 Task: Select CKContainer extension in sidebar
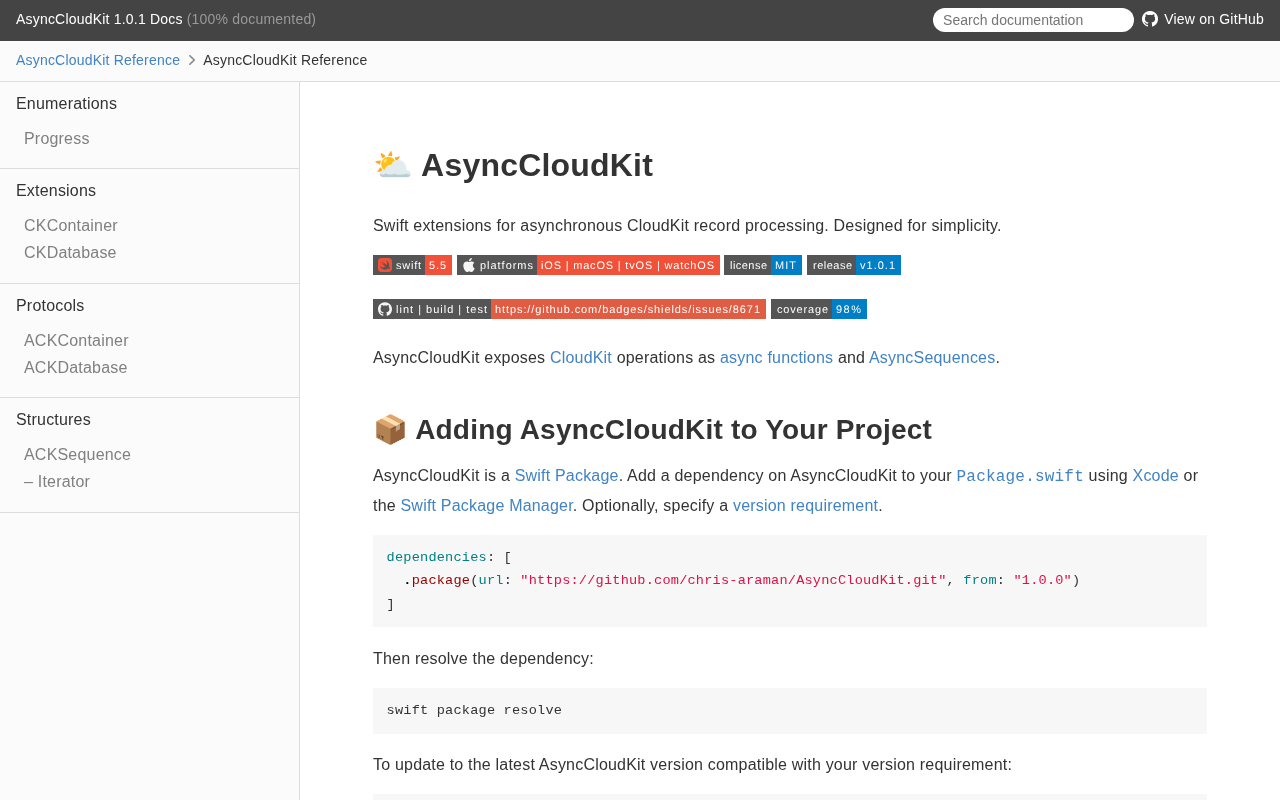[x=71, y=226]
